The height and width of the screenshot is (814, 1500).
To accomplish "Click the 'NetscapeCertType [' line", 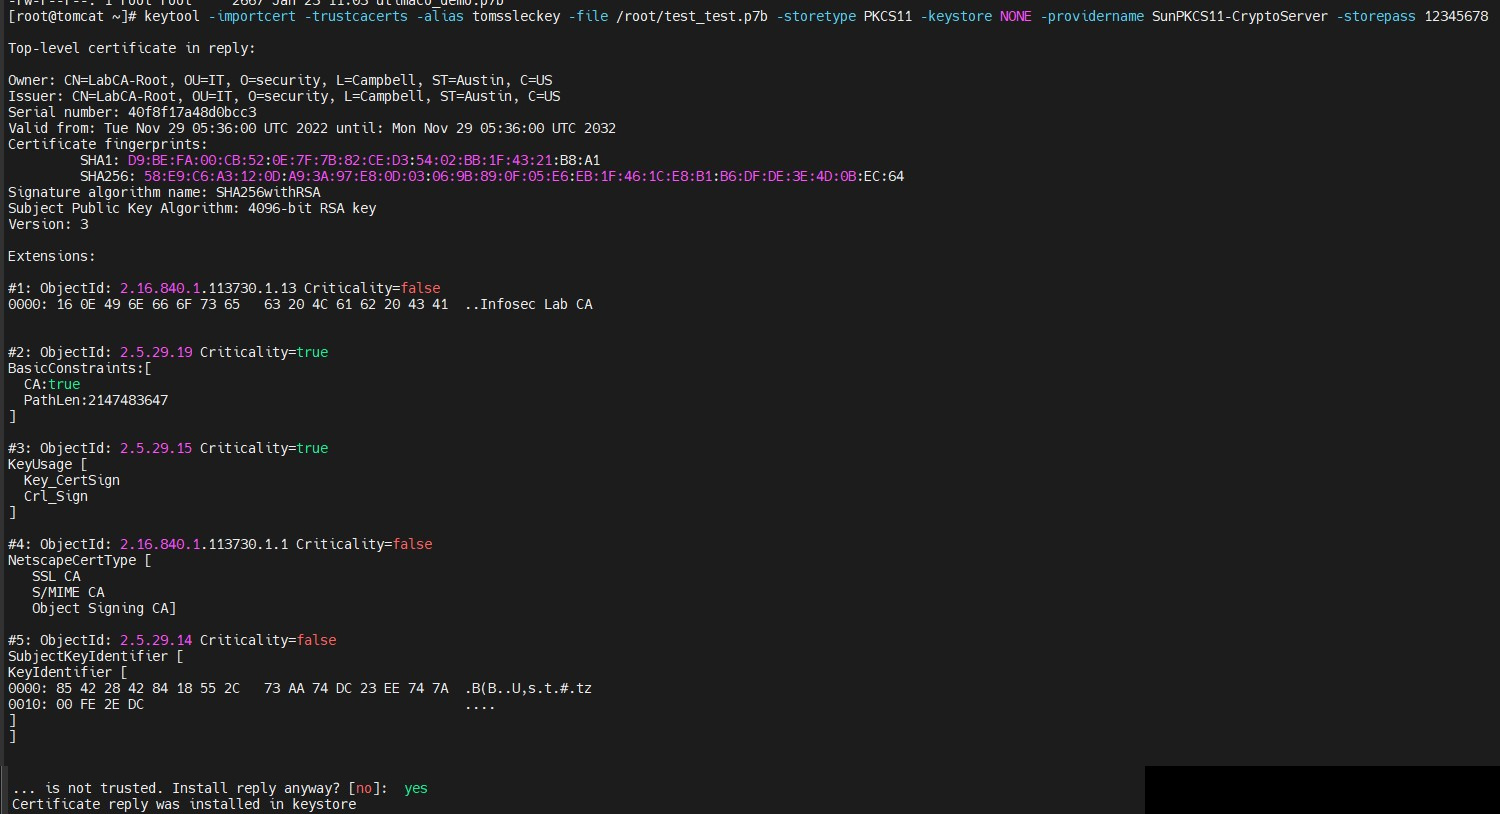I will coord(80,560).
